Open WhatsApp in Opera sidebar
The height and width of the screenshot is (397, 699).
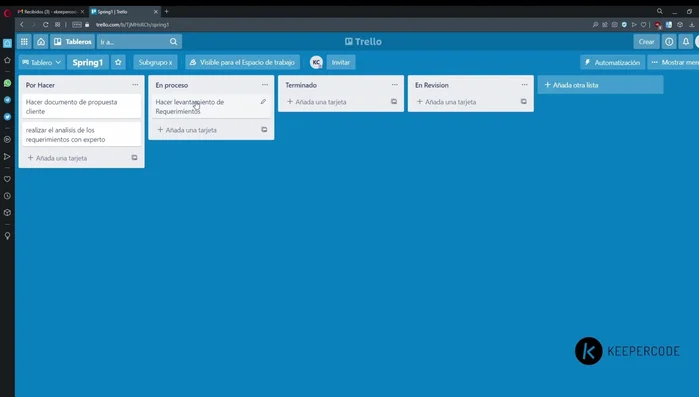[x=7, y=83]
